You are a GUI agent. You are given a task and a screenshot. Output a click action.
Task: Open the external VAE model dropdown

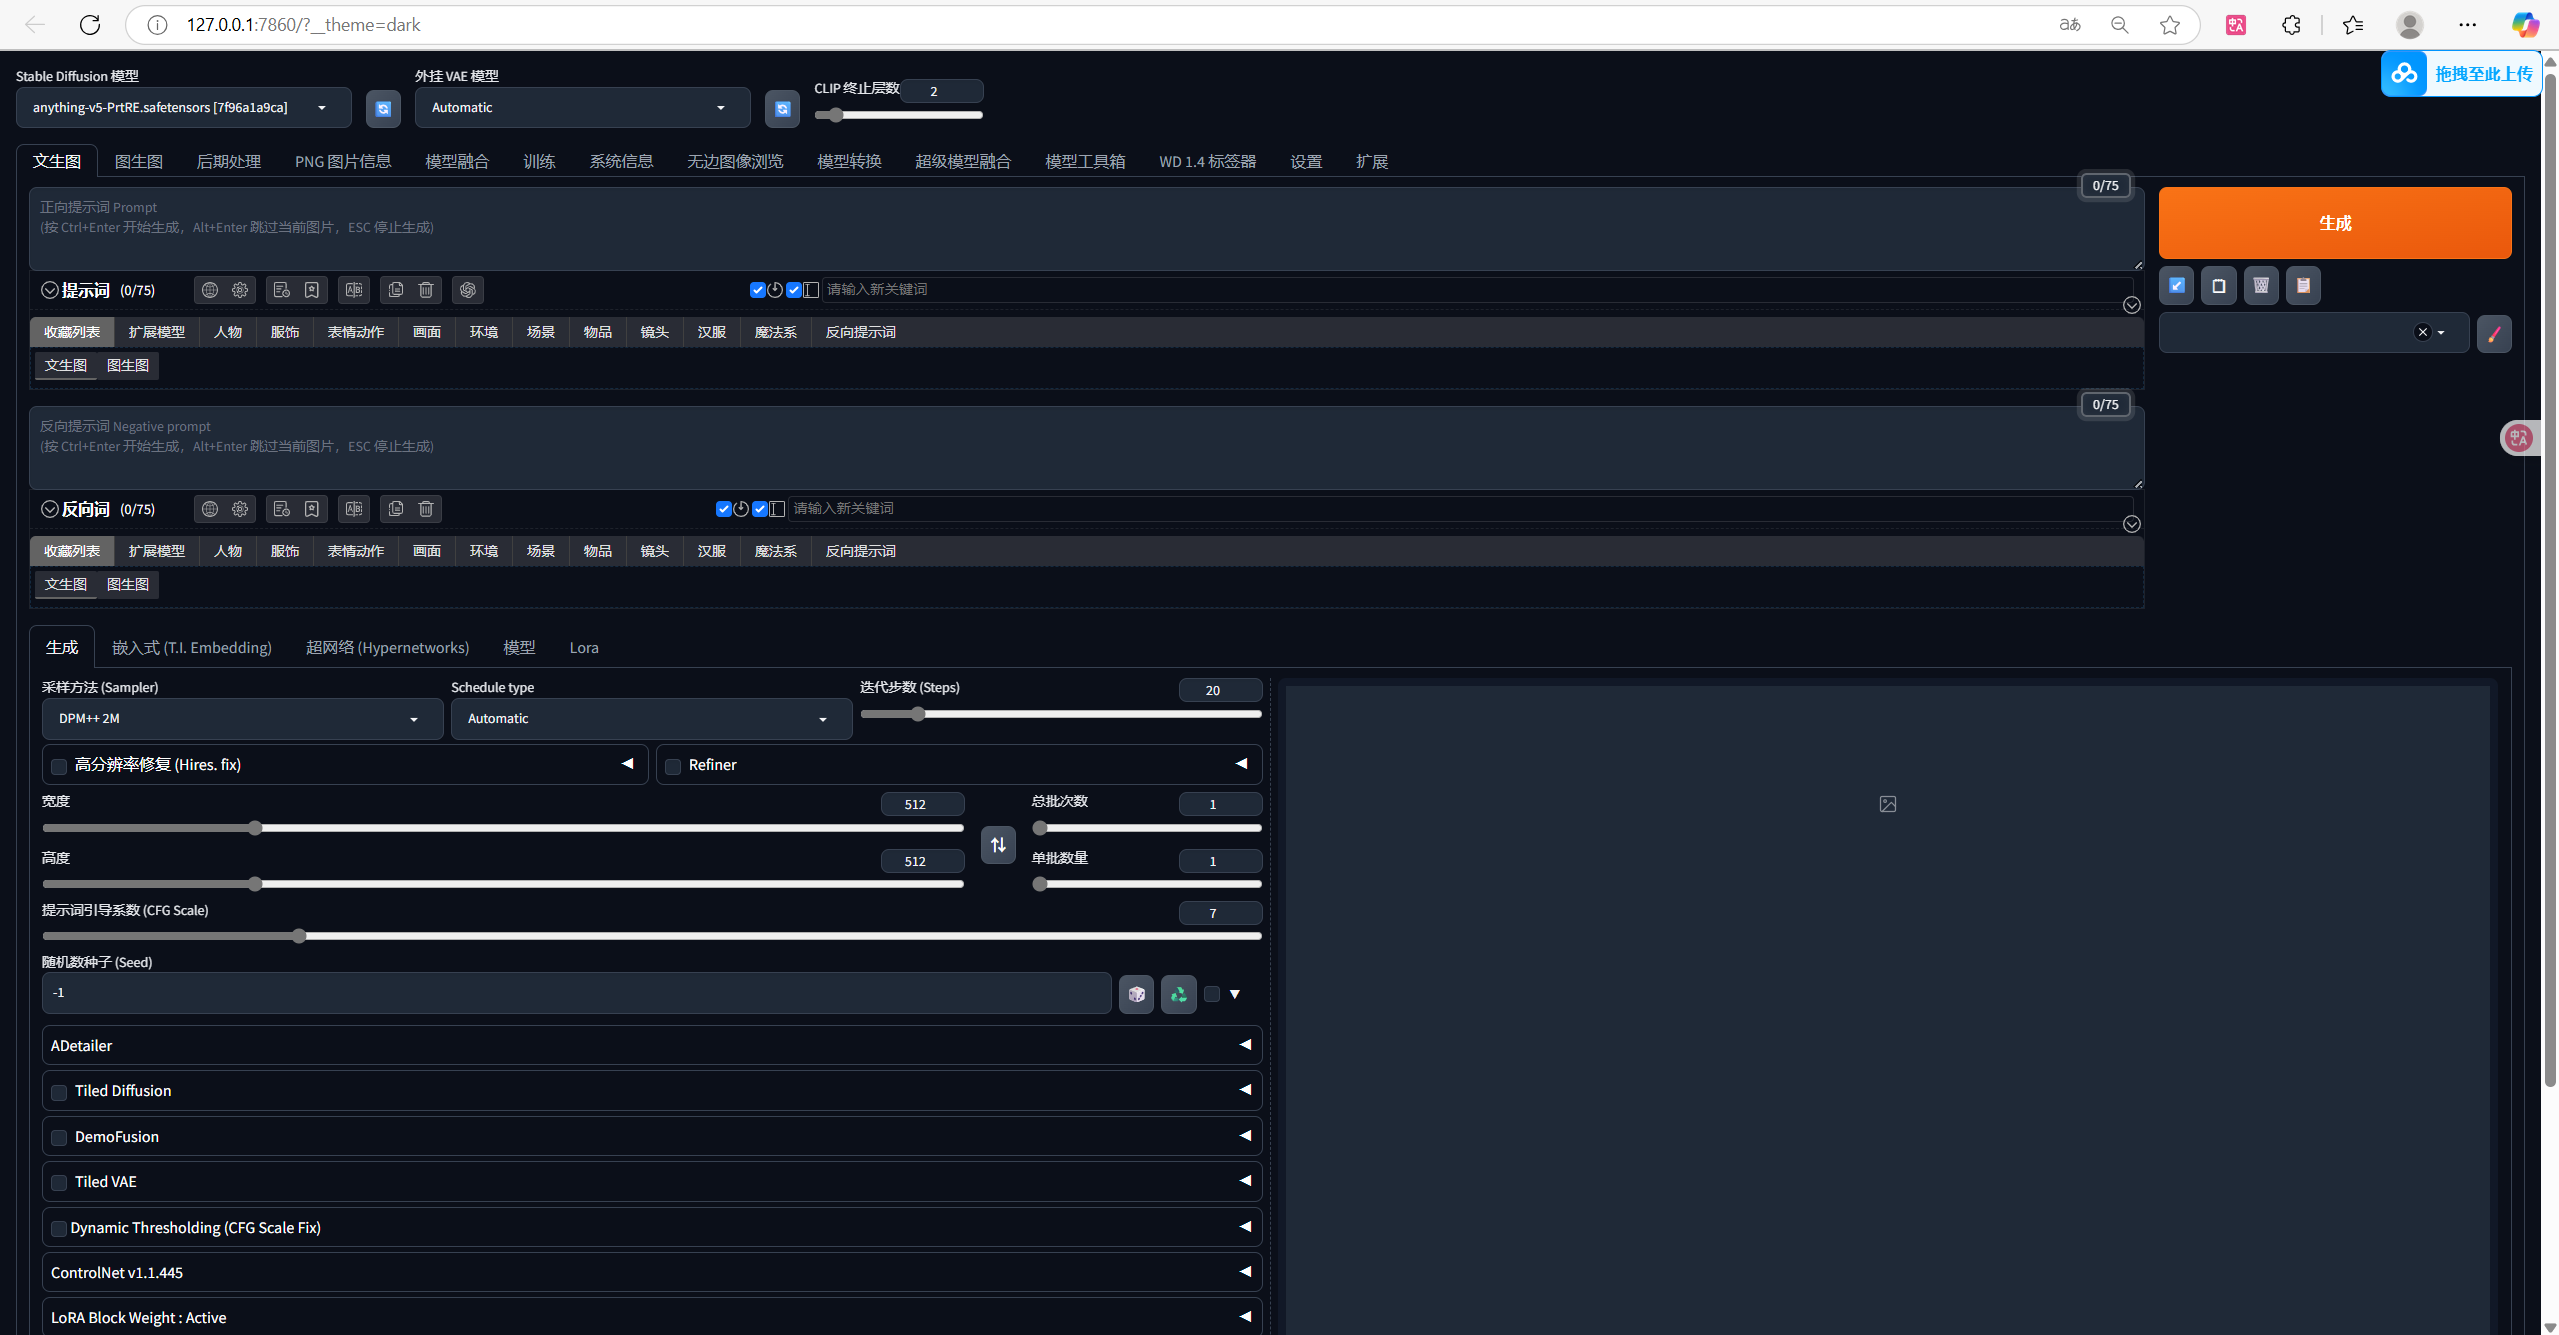(x=582, y=108)
